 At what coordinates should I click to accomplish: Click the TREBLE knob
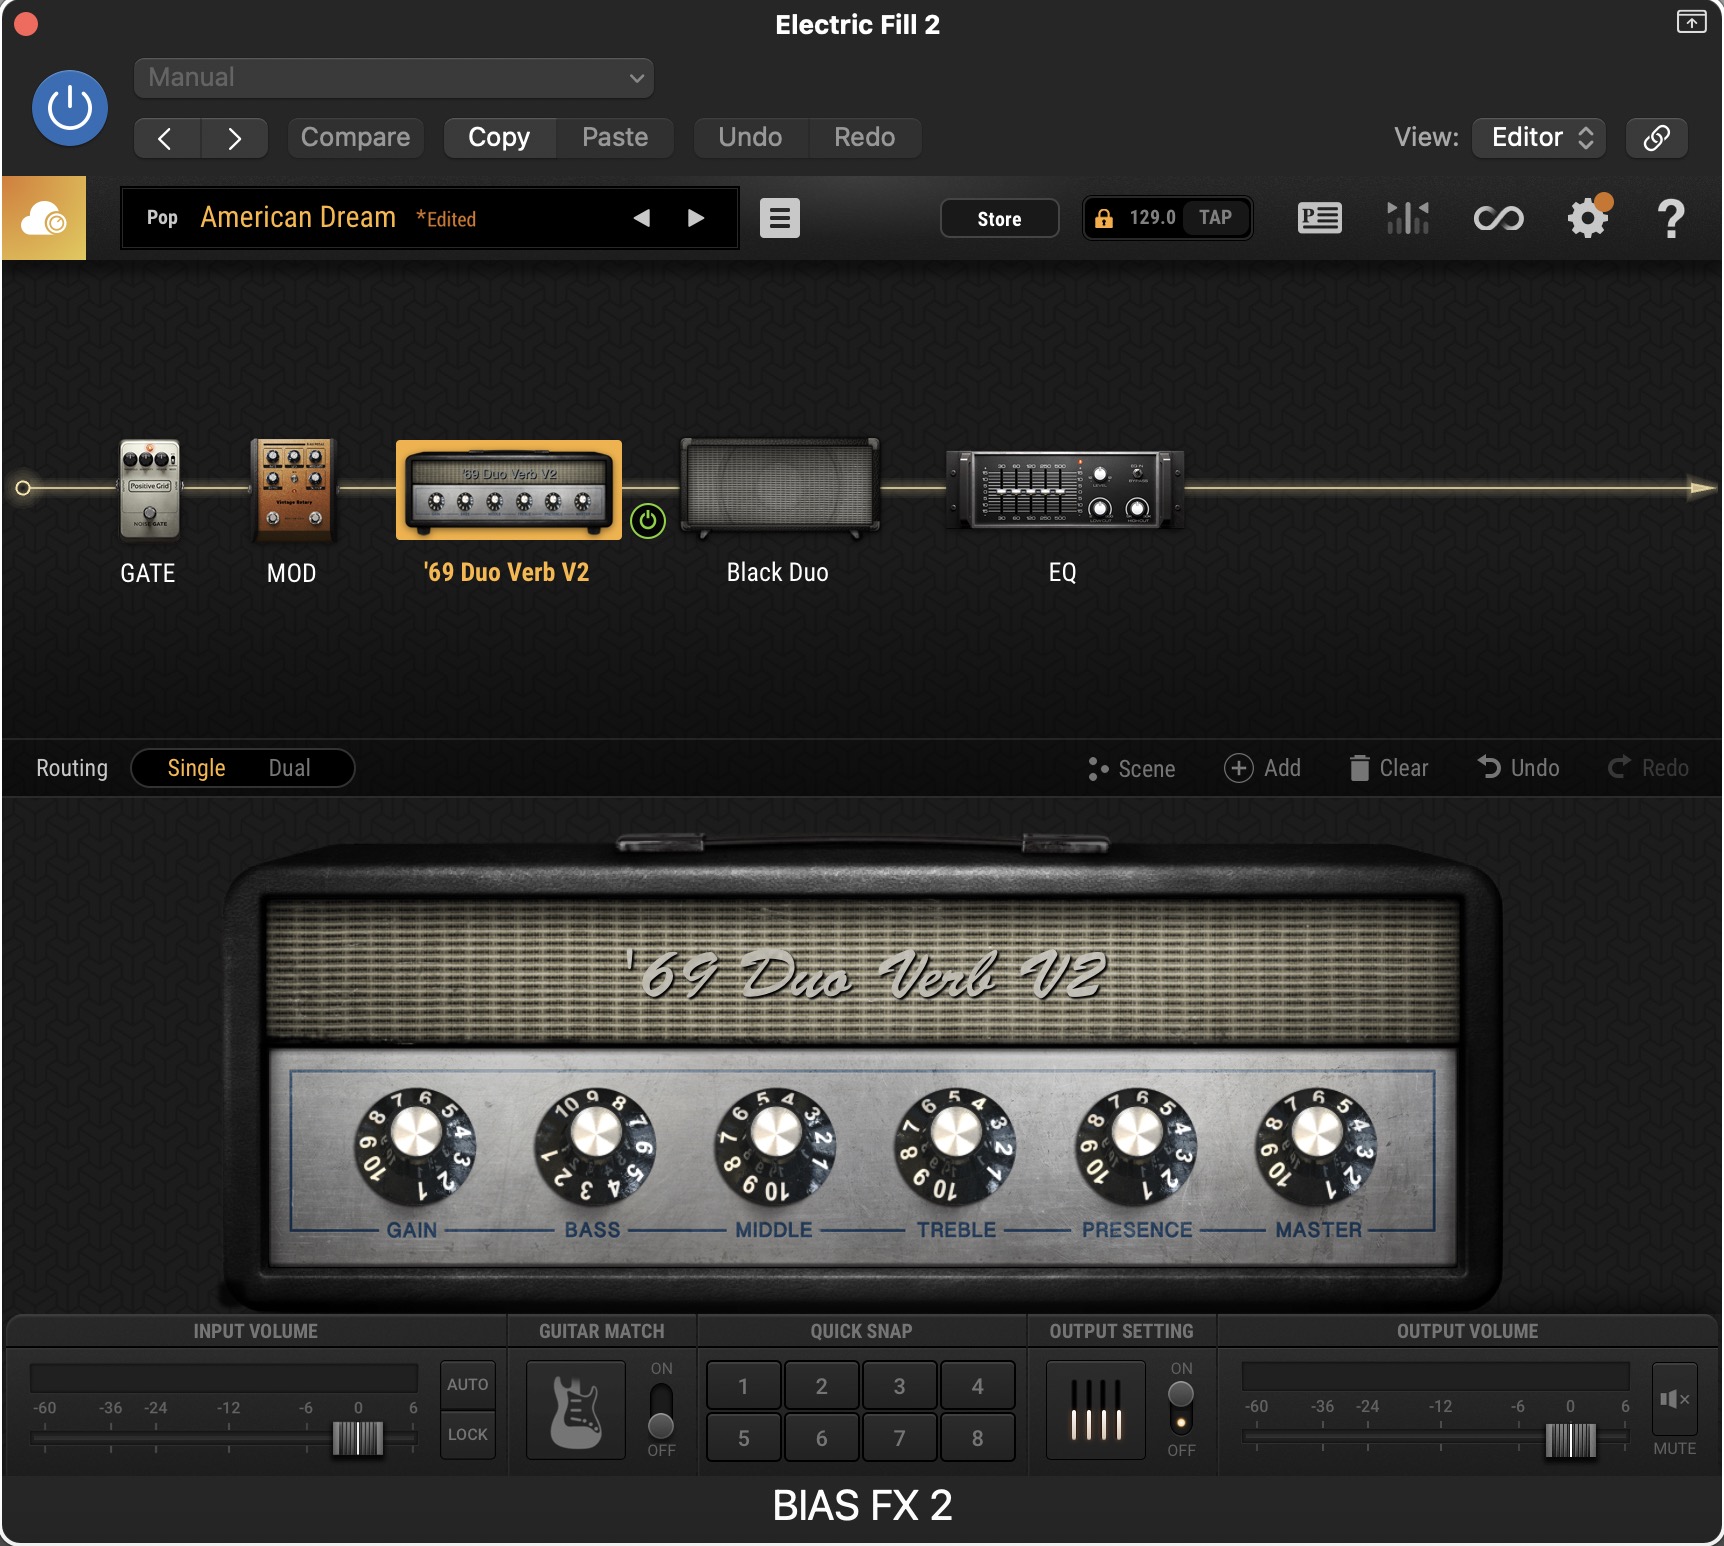pyautogui.click(x=955, y=1145)
